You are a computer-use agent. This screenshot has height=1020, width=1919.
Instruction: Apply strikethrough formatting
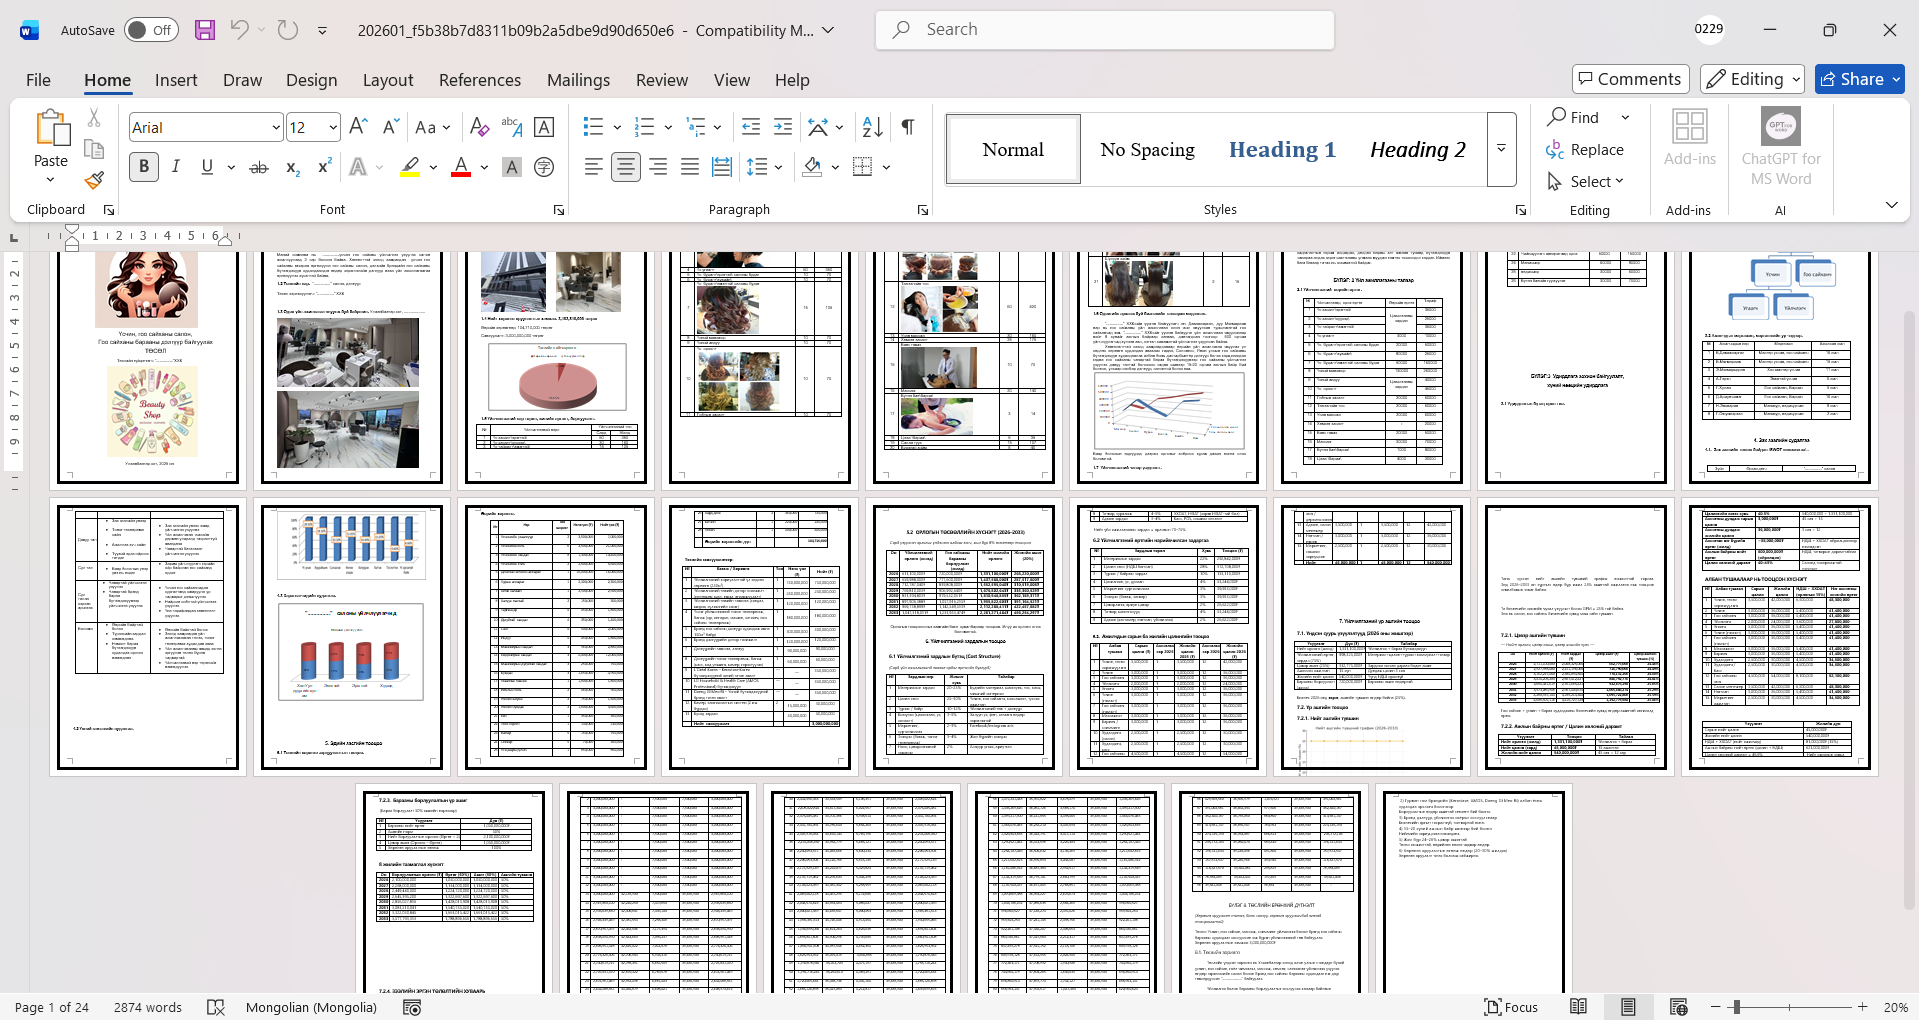pyautogui.click(x=259, y=167)
